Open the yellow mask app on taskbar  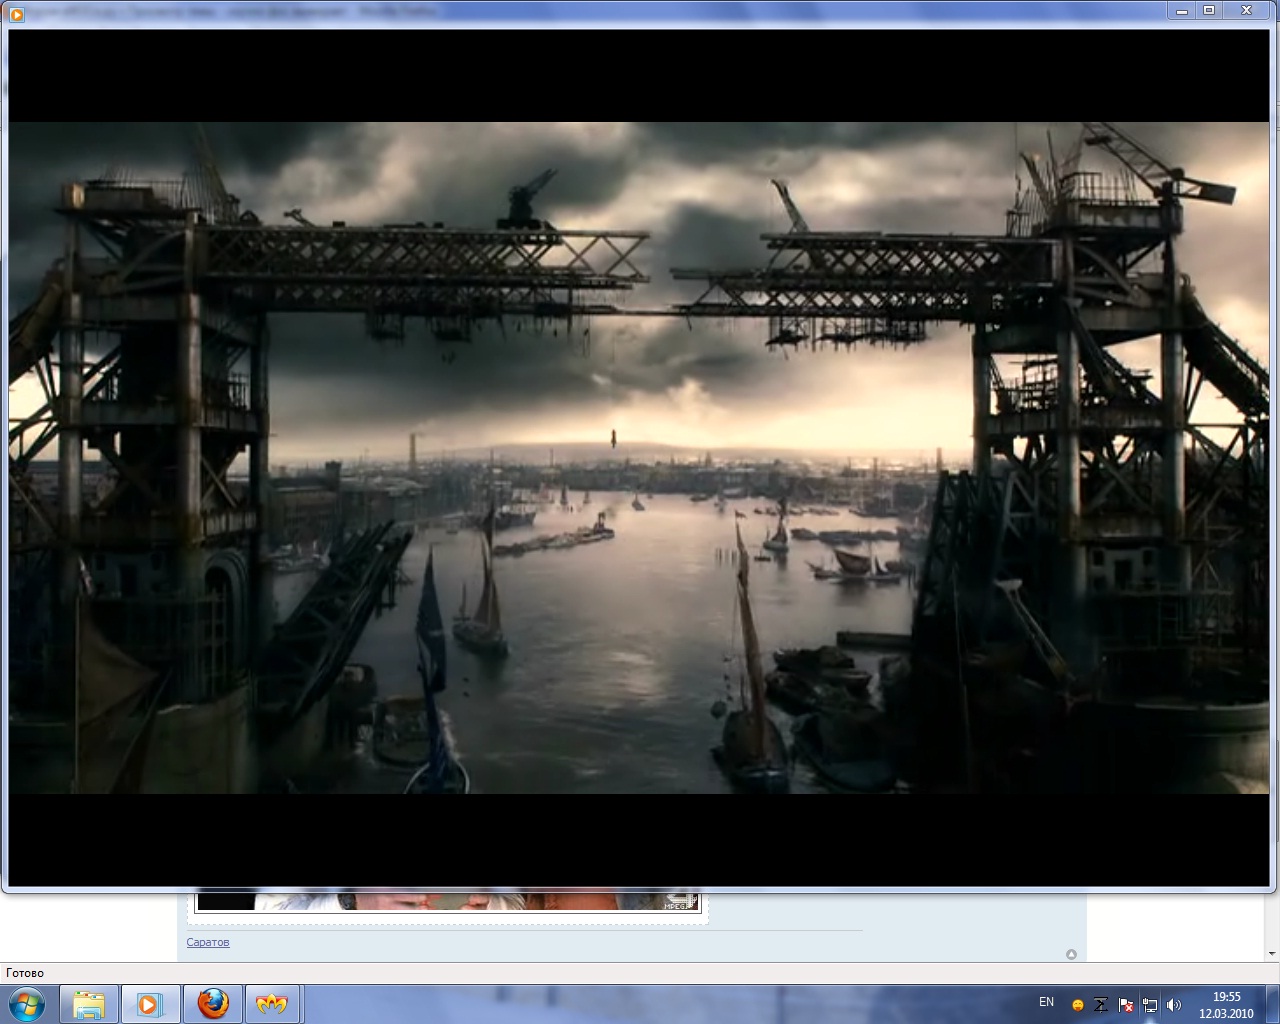[272, 1004]
